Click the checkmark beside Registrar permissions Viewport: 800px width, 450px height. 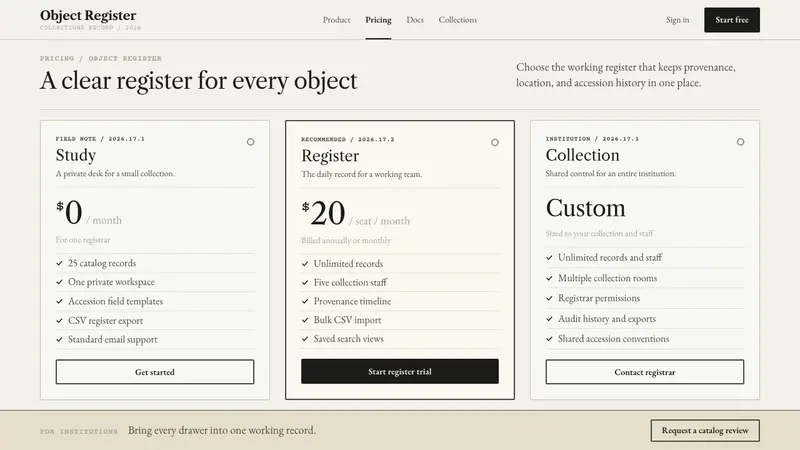549,298
